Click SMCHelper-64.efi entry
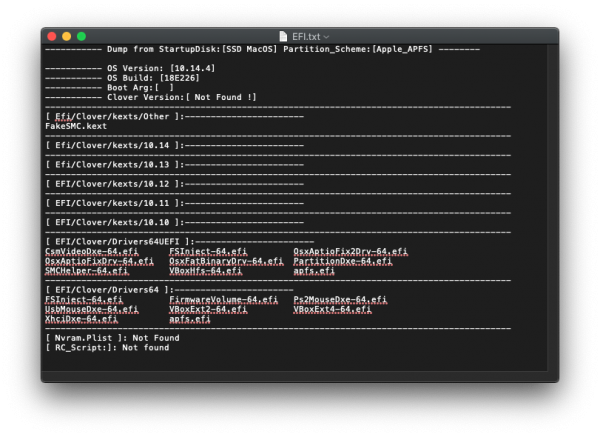This screenshot has height=437, width=600. pos(86,271)
